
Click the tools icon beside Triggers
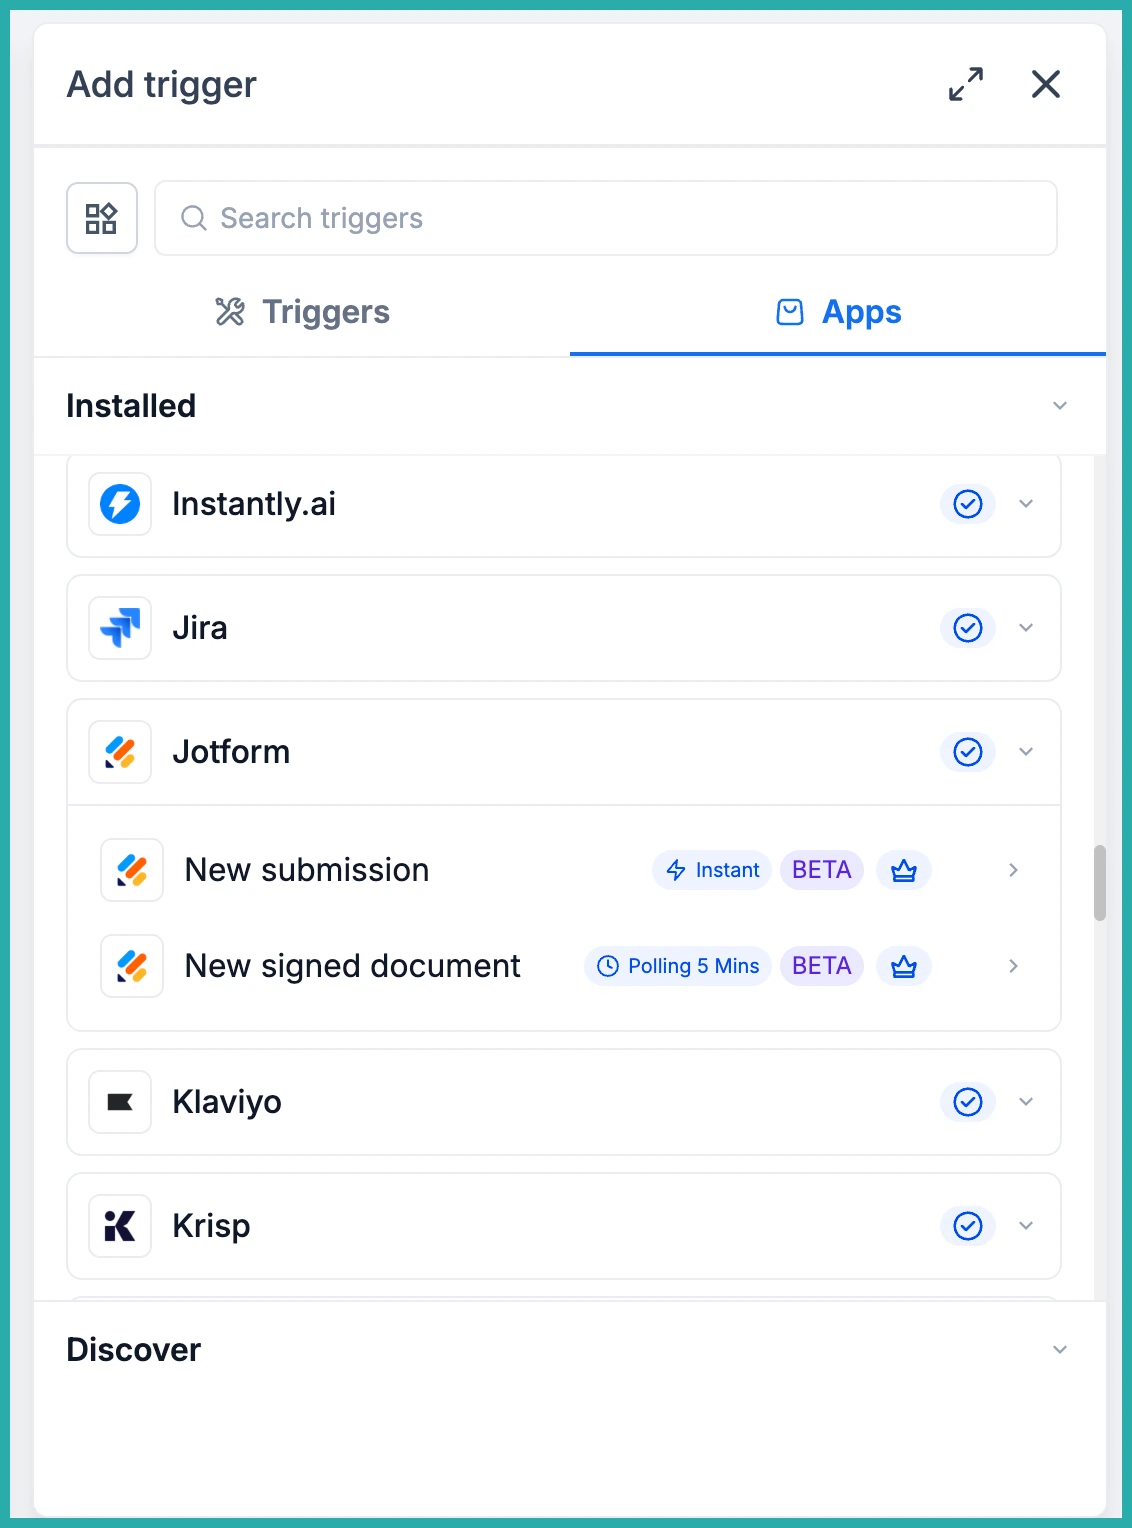[230, 312]
